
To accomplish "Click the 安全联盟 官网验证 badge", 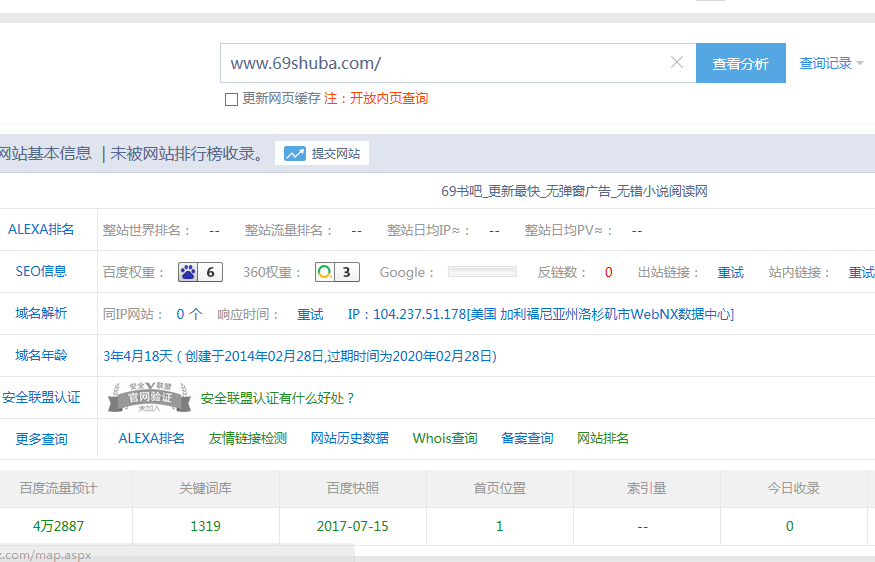I will click(150, 397).
